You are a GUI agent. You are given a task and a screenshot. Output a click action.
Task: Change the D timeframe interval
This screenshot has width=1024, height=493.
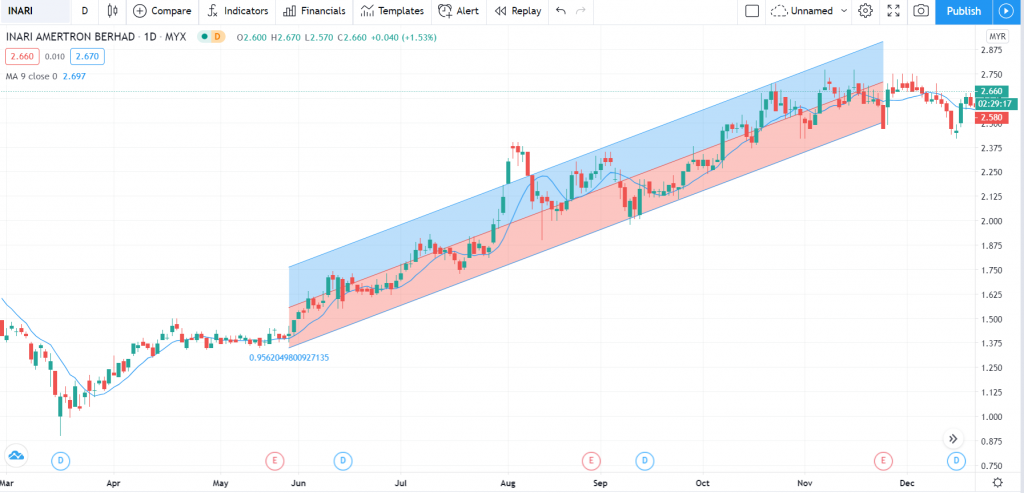tap(84, 11)
